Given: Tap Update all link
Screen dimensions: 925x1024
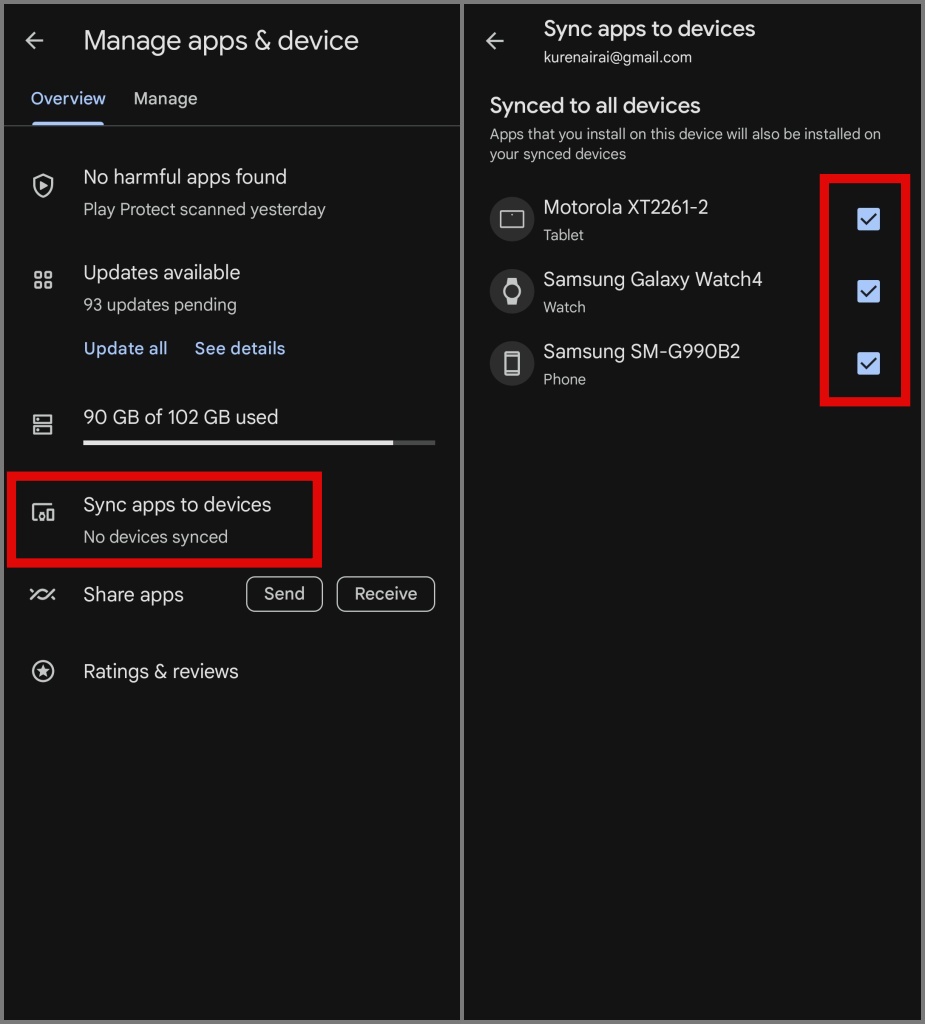Looking at the screenshot, I should 125,349.
